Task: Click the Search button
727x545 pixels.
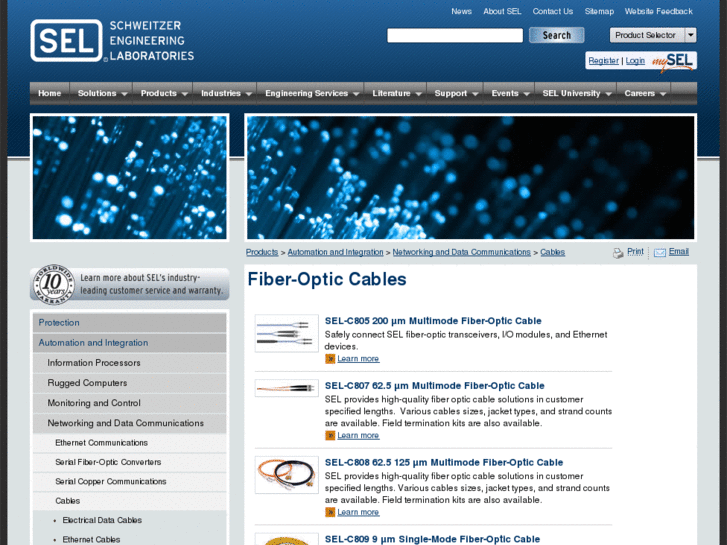Action: click(556, 35)
